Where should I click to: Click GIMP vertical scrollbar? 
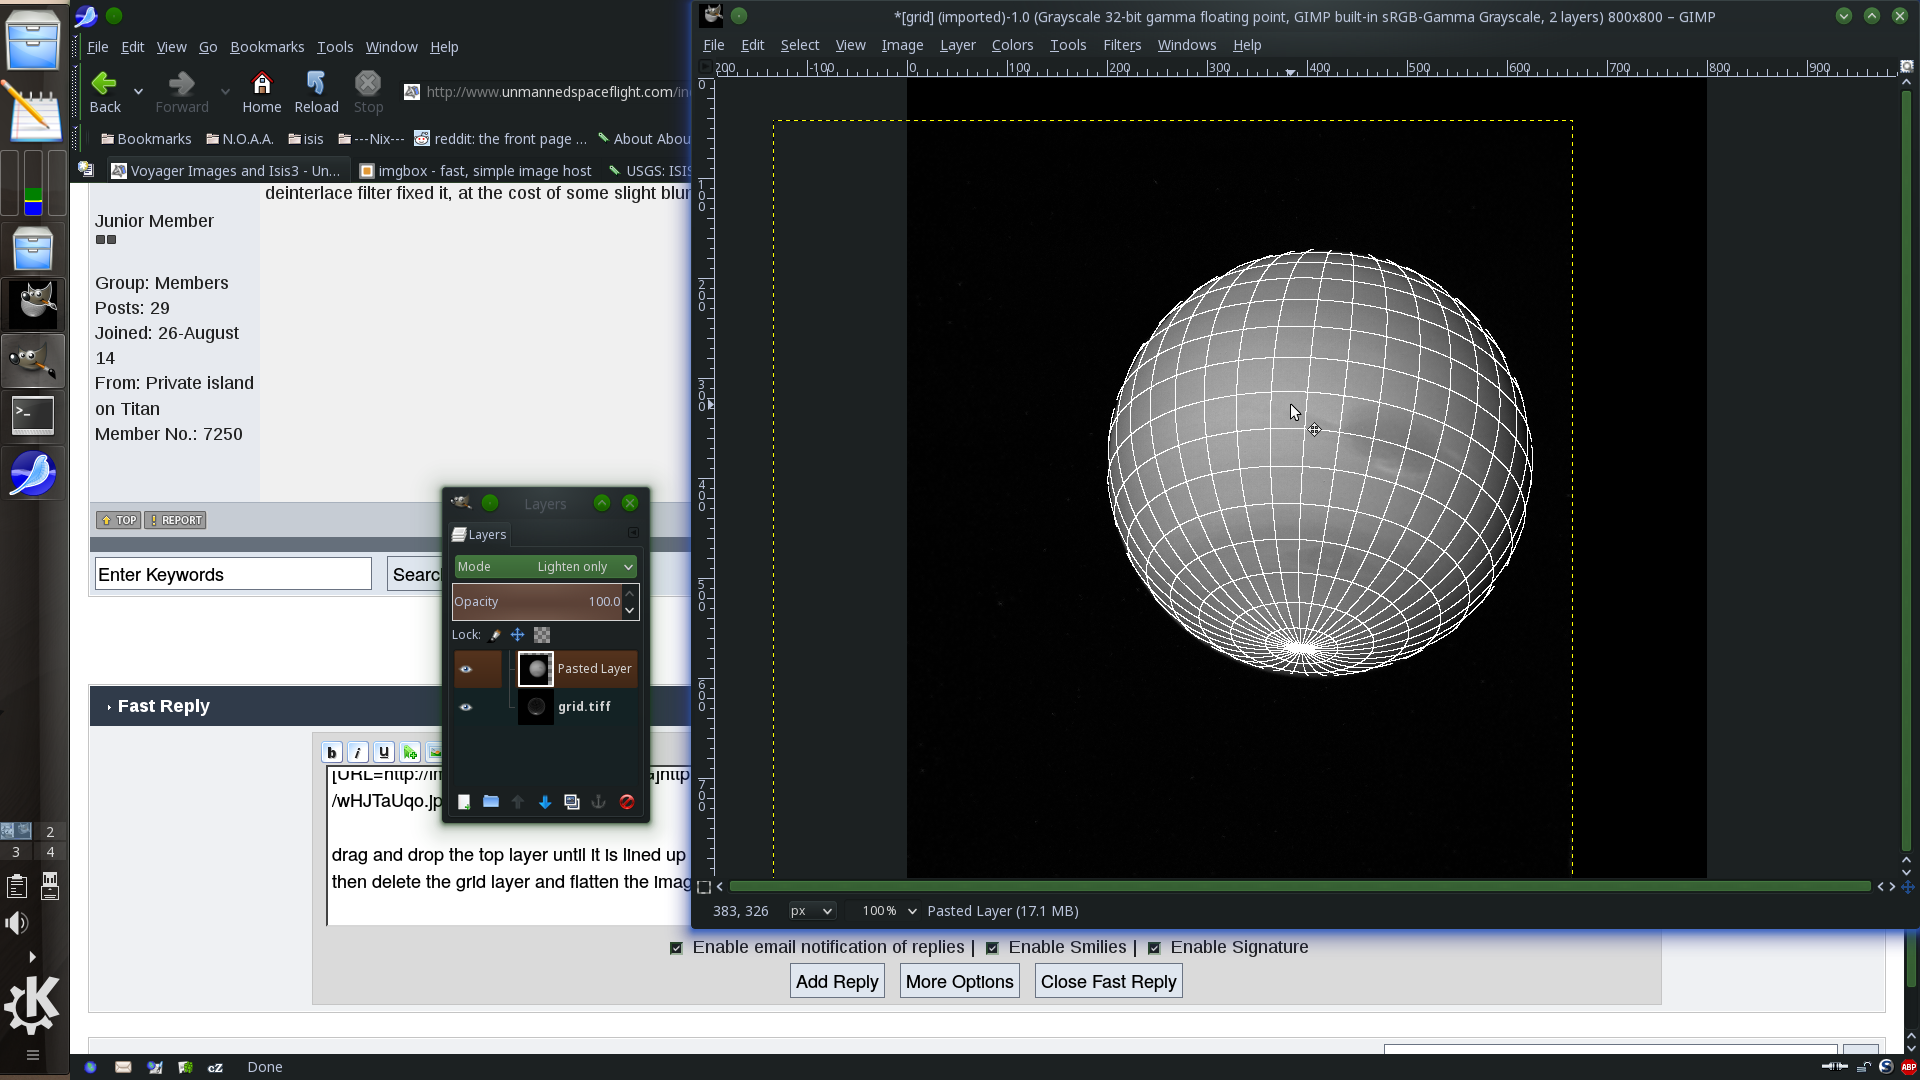(x=1907, y=470)
